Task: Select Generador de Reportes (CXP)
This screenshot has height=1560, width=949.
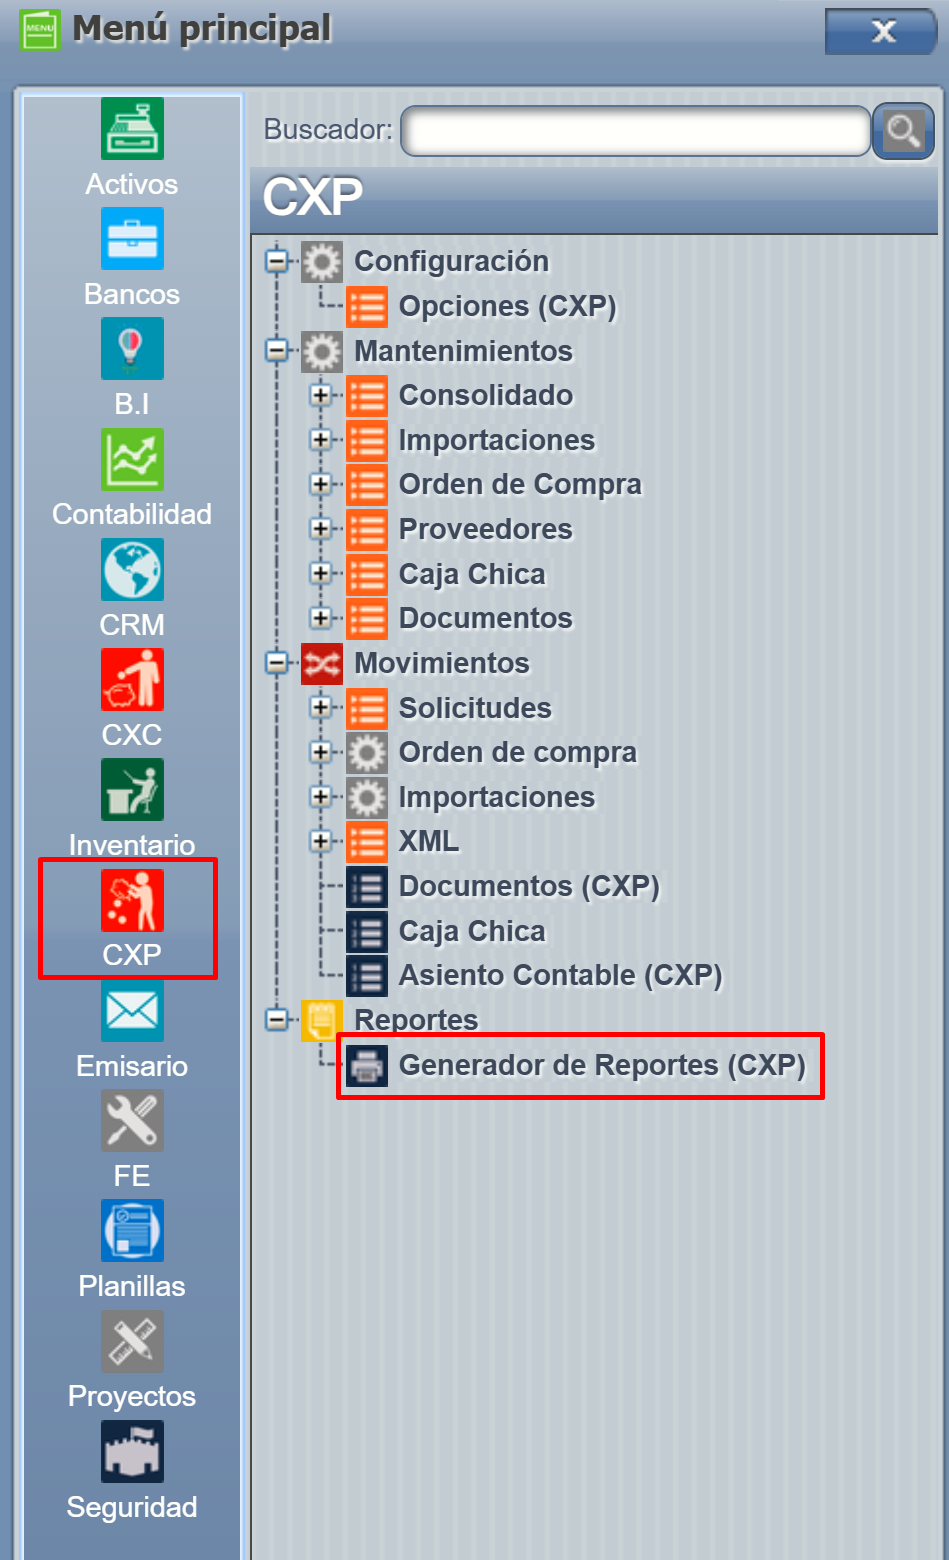Action: 602,1066
